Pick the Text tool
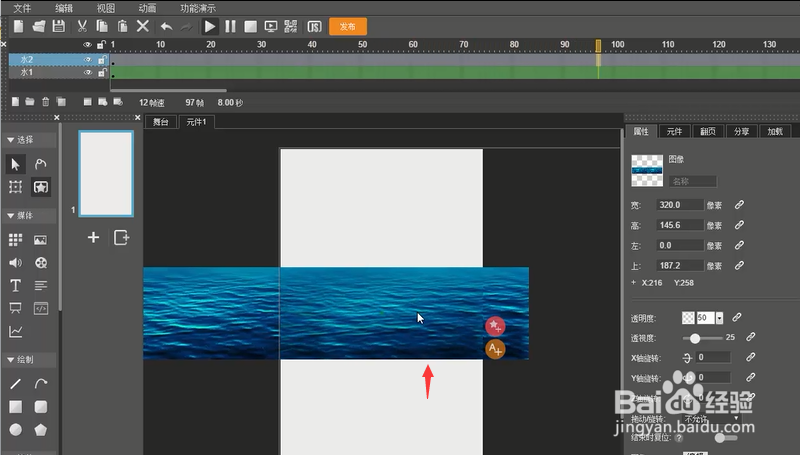 coord(15,286)
